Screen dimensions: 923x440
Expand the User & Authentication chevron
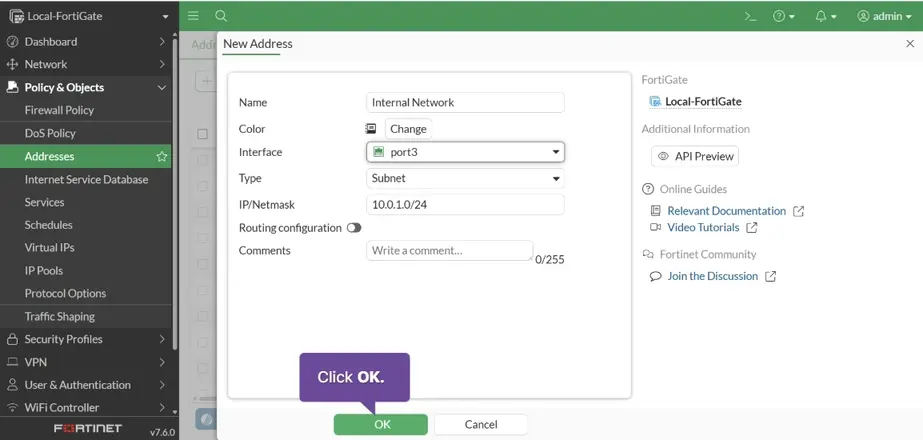point(162,385)
